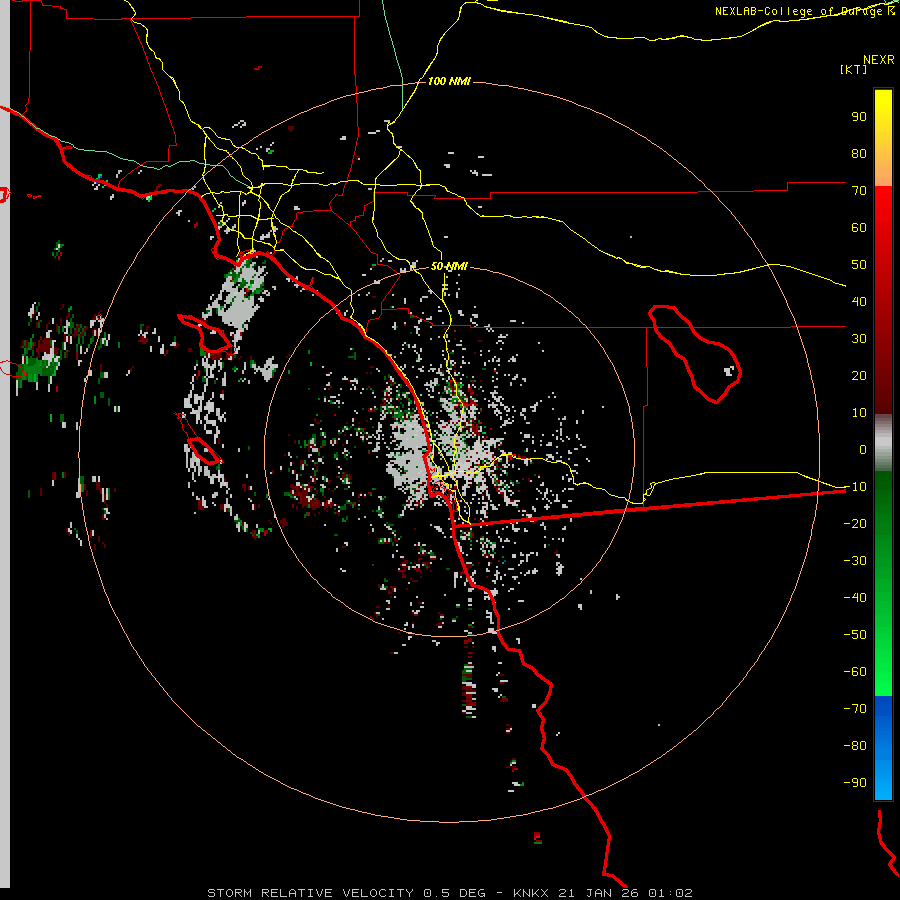This screenshot has width=900, height=900.
Task: Select the 30 value on velocity scale
Action: 859,339
